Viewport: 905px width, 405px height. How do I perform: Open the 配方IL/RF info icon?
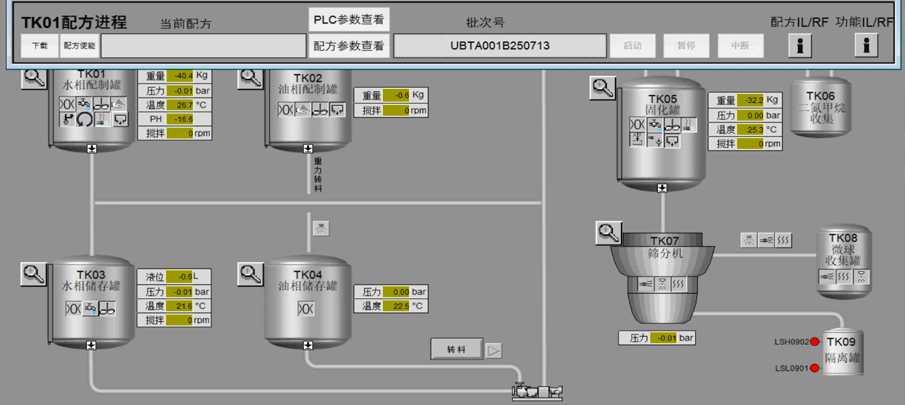[x=801, y=45]
